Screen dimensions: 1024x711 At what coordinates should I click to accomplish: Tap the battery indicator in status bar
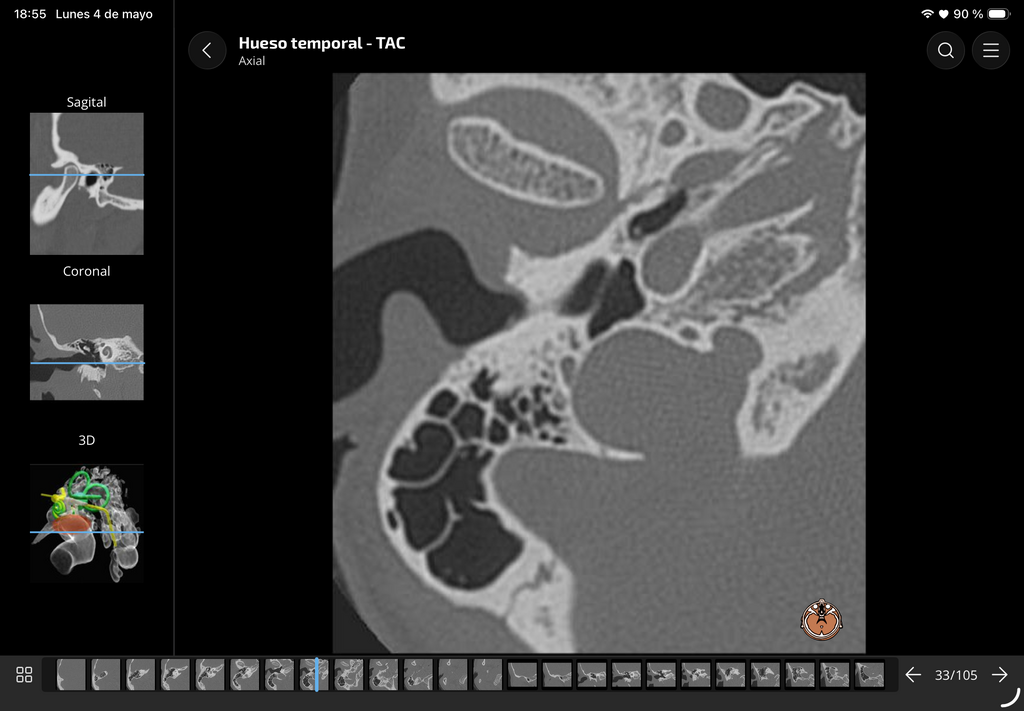(999, 14)
